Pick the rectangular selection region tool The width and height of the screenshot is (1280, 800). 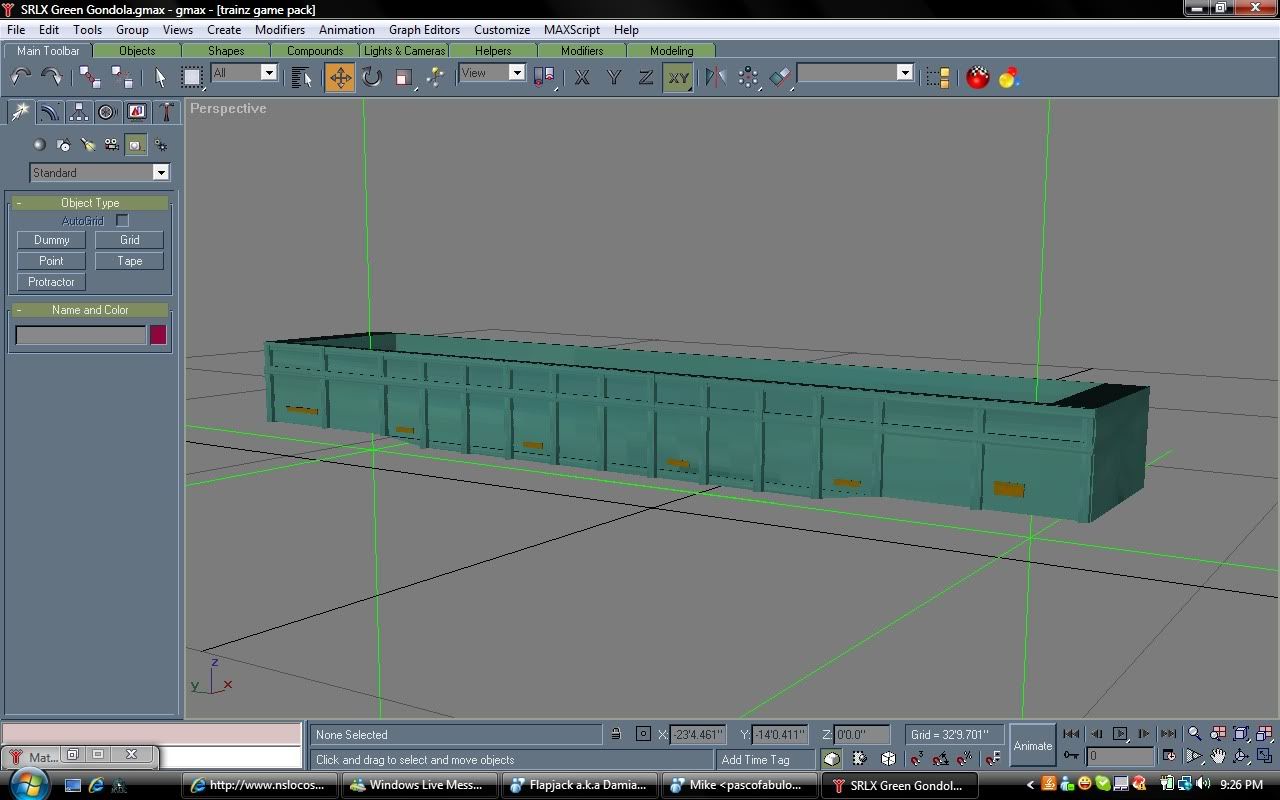[192, 77]
